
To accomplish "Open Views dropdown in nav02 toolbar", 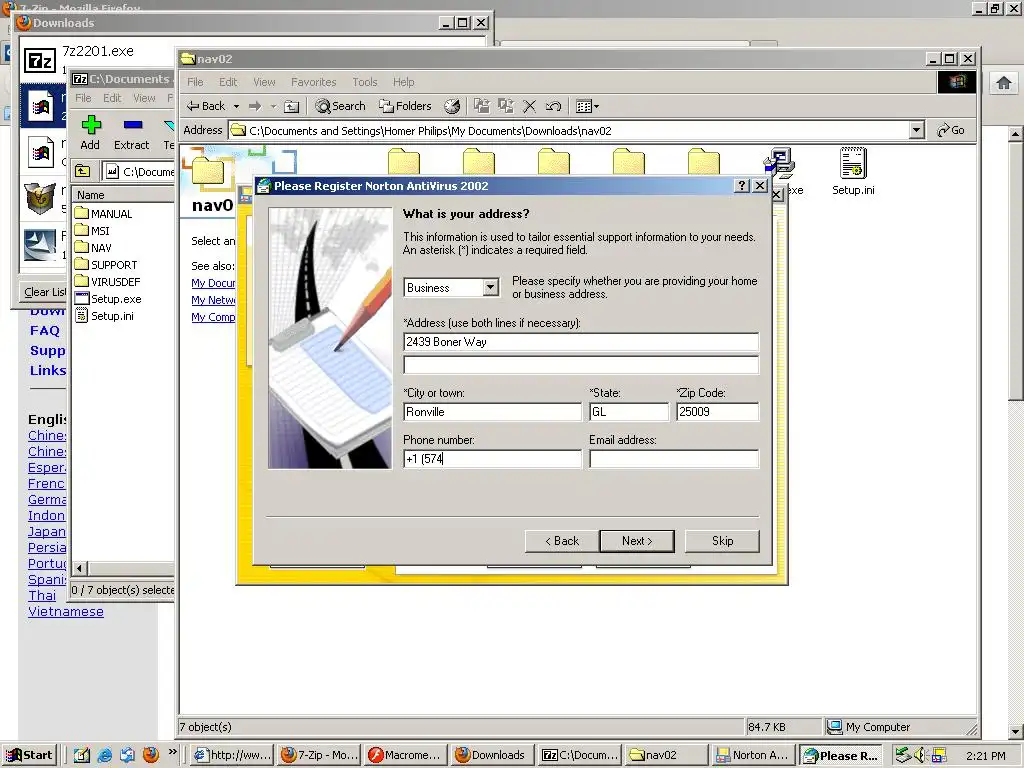I will click(587, 106).
